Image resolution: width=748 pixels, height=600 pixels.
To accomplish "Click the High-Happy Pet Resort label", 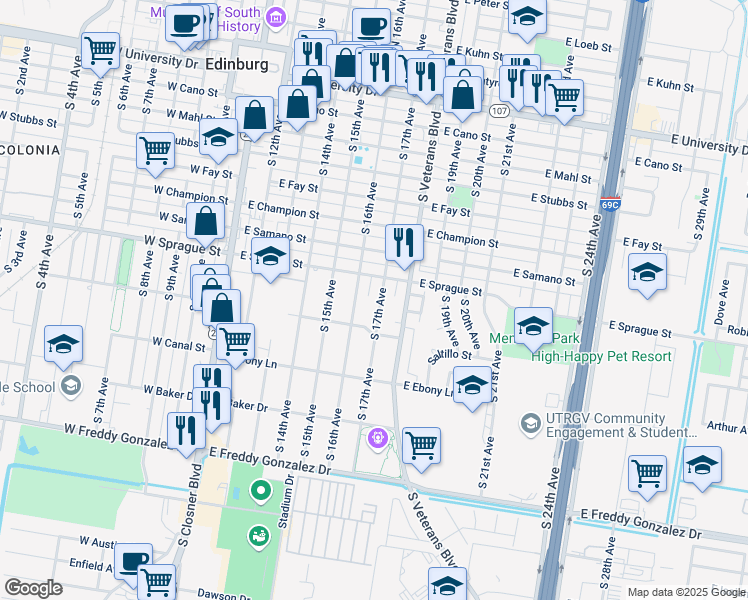I will pos(601,356).
